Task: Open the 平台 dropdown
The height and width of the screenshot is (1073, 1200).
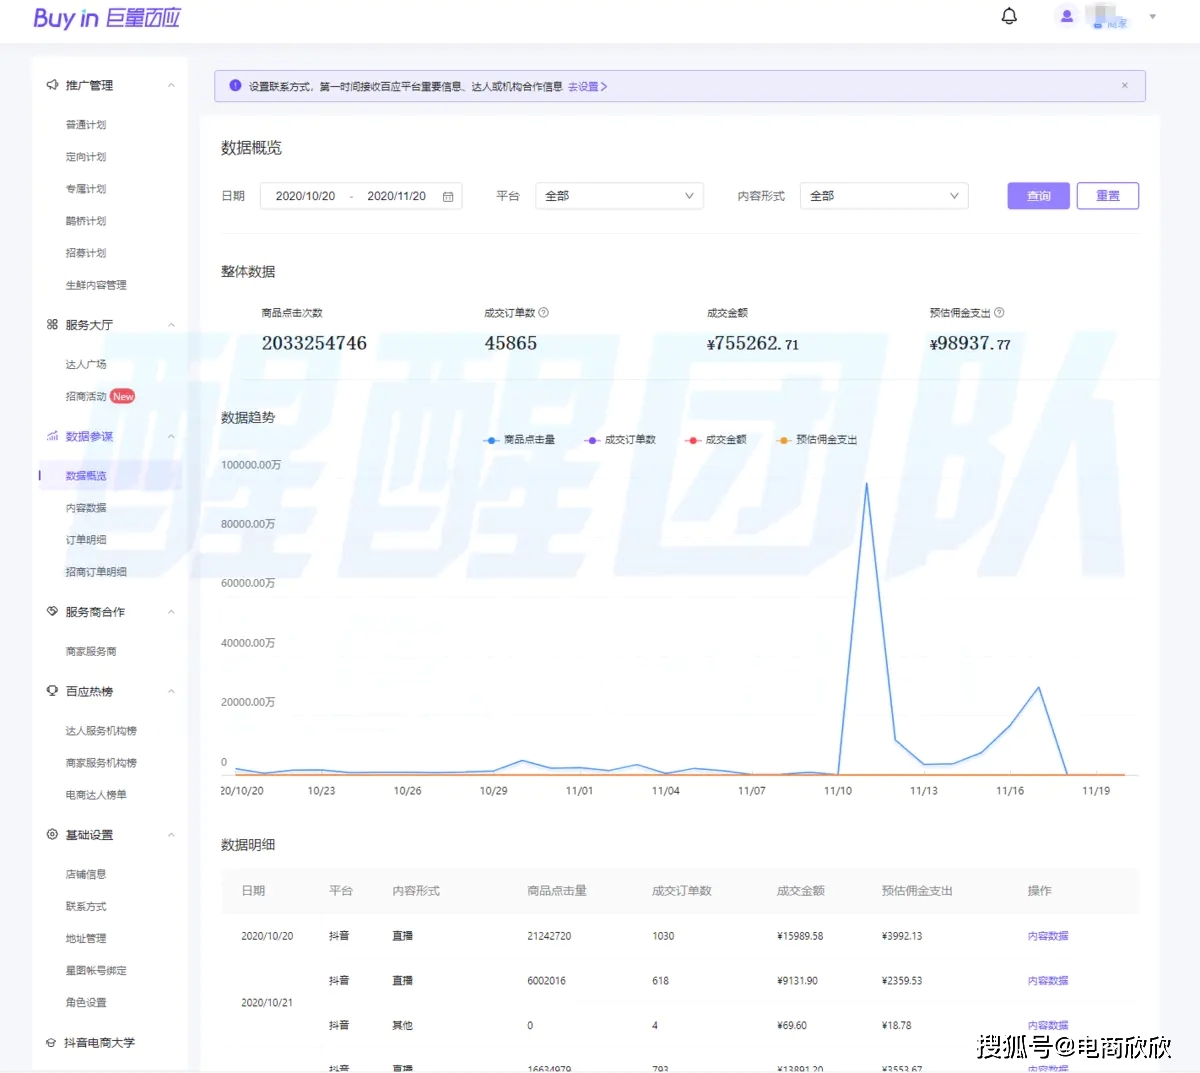Action: (620, 196)
